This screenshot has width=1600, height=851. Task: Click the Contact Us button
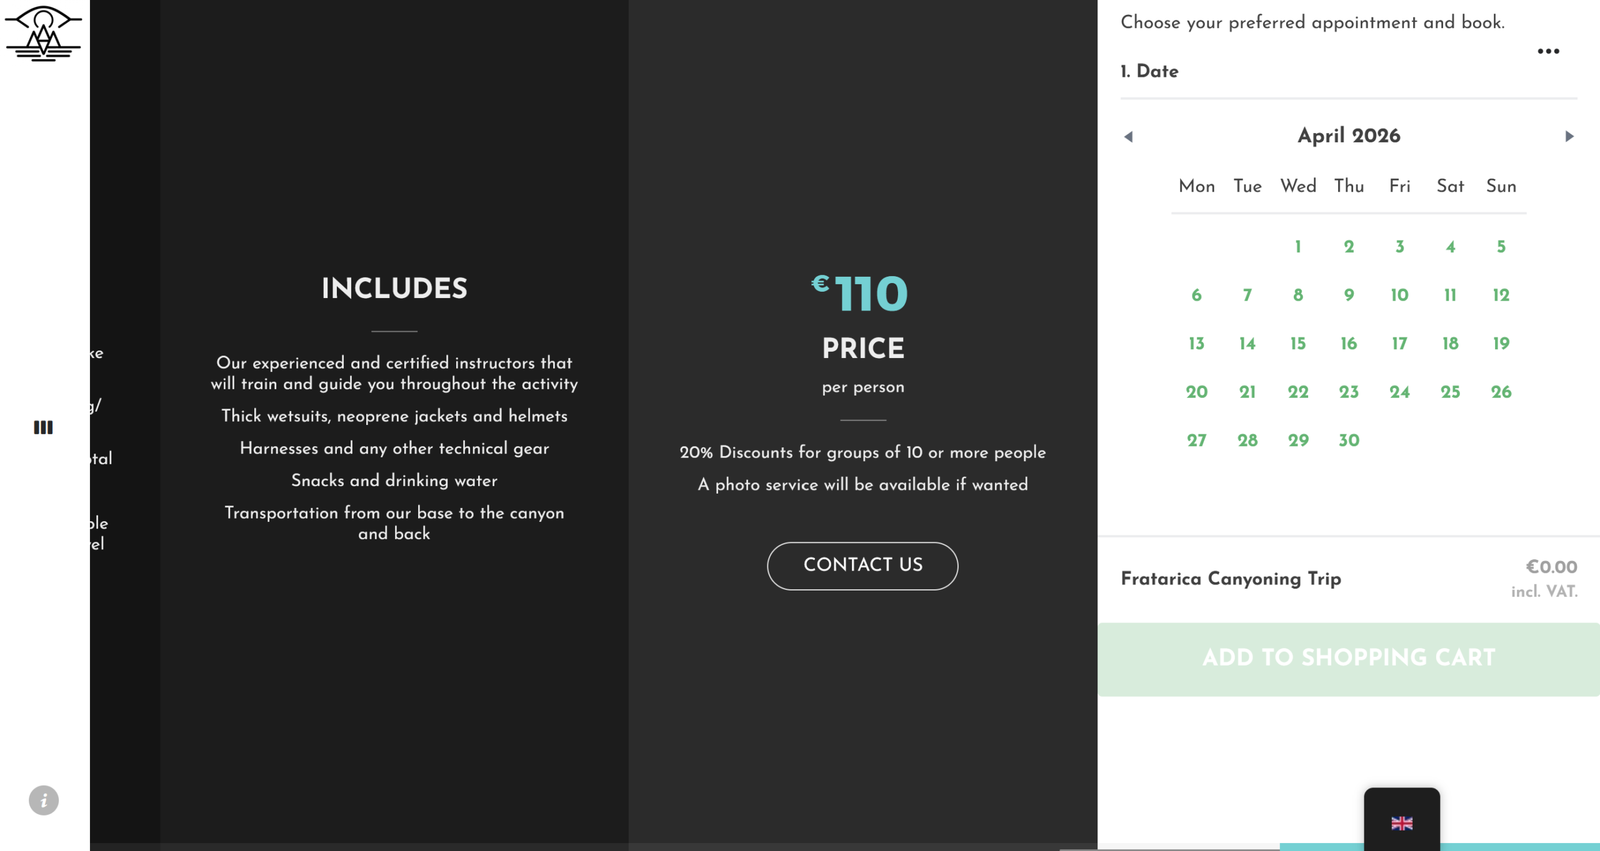point(862,566)
